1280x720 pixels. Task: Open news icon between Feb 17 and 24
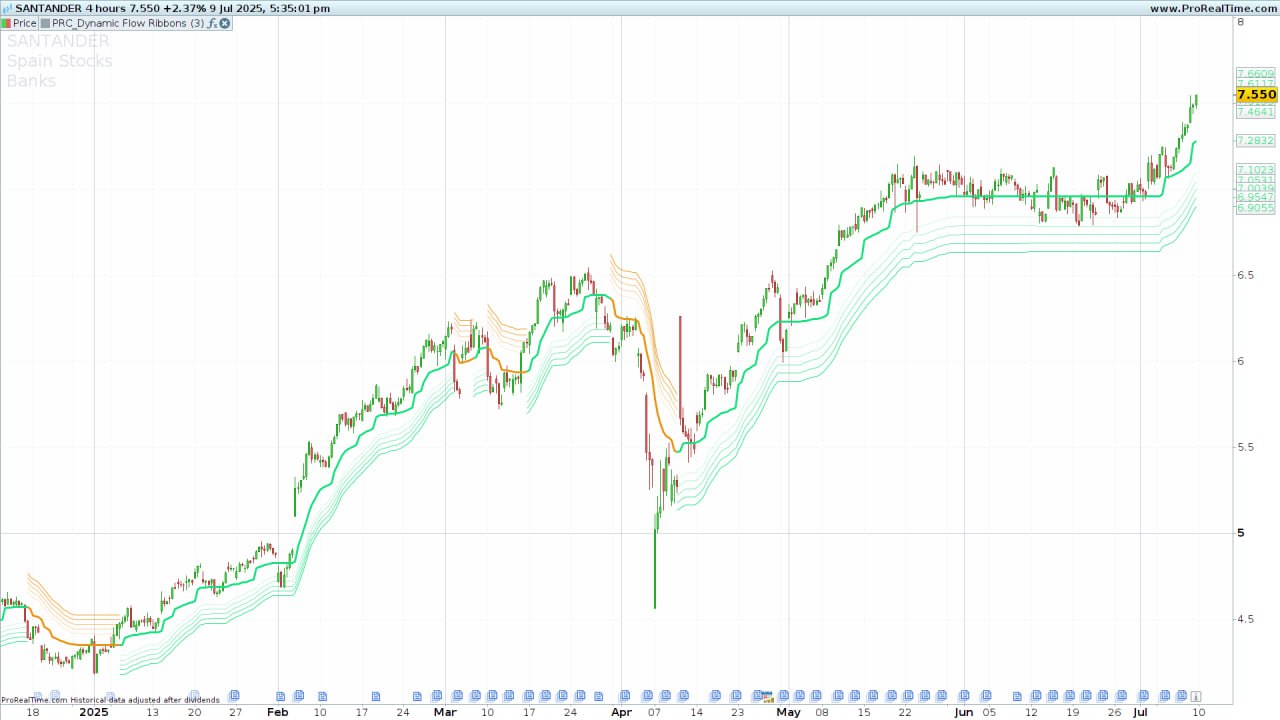(376, 695)
